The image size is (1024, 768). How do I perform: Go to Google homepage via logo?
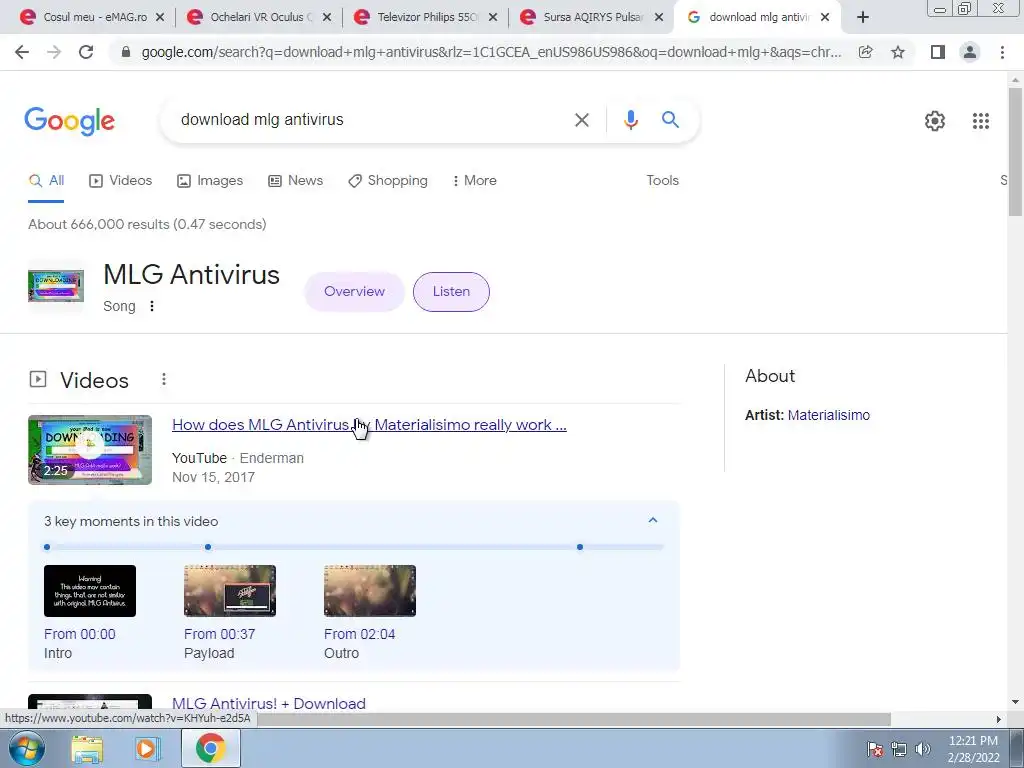point(70,122)
